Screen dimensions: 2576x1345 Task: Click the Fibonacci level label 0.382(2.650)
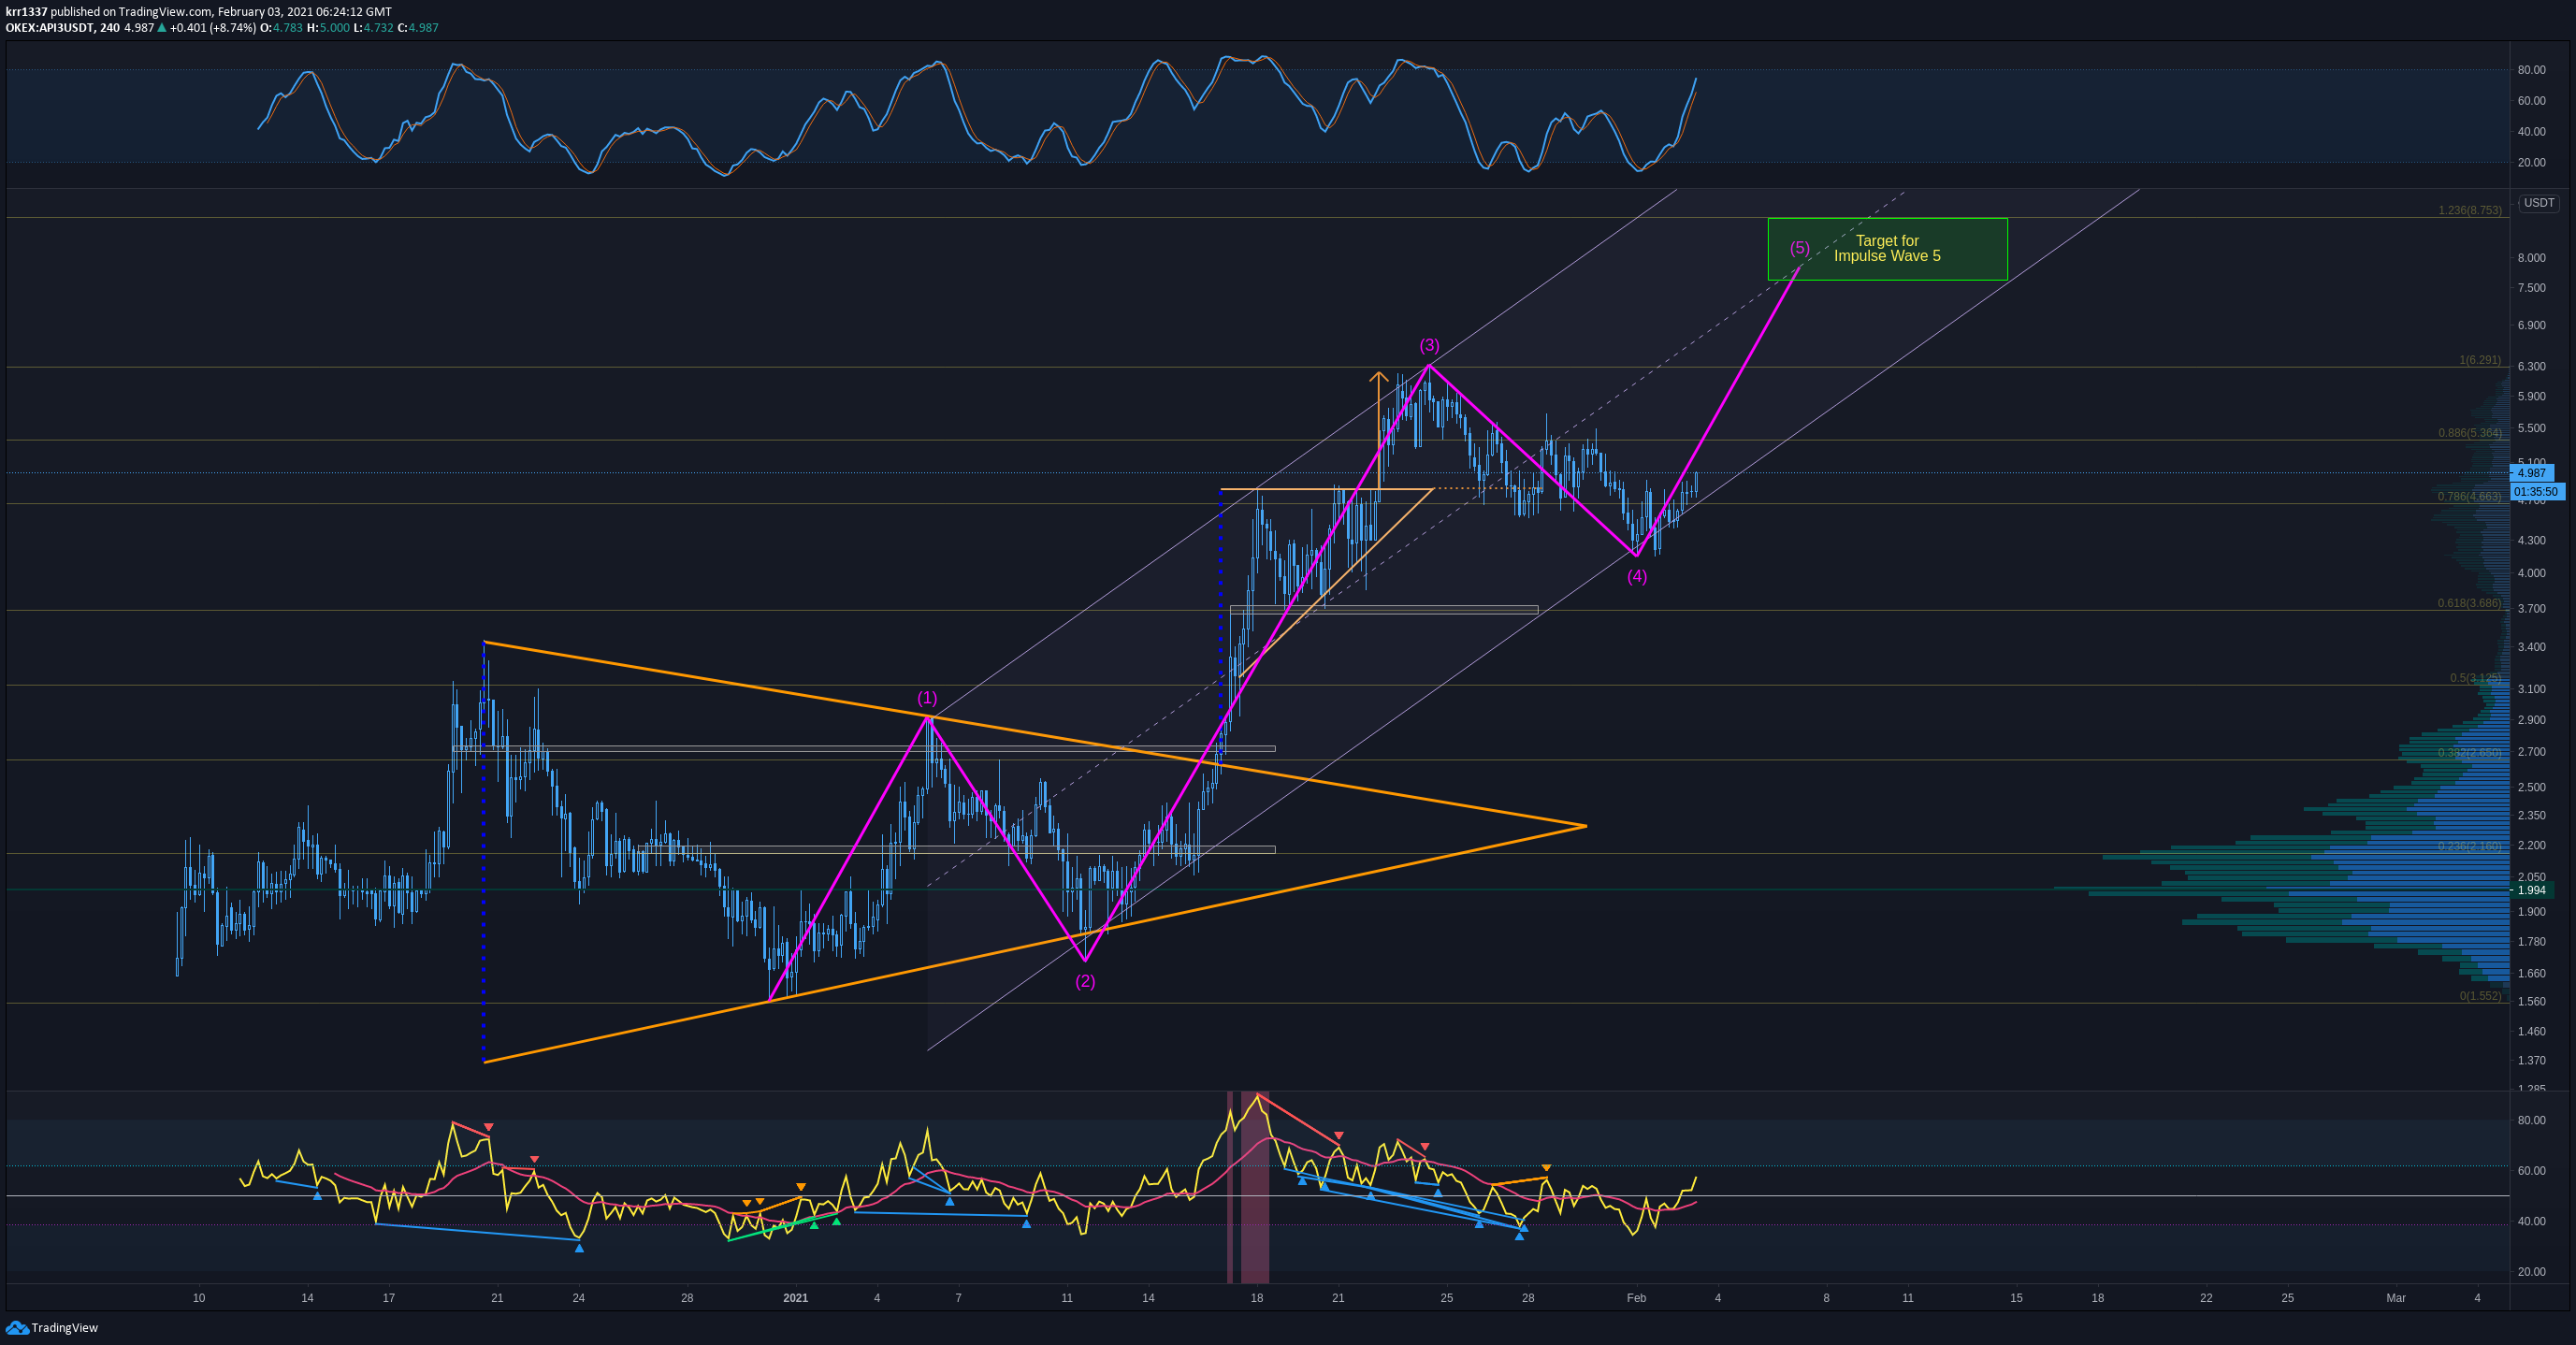[x=2469, y=753]
